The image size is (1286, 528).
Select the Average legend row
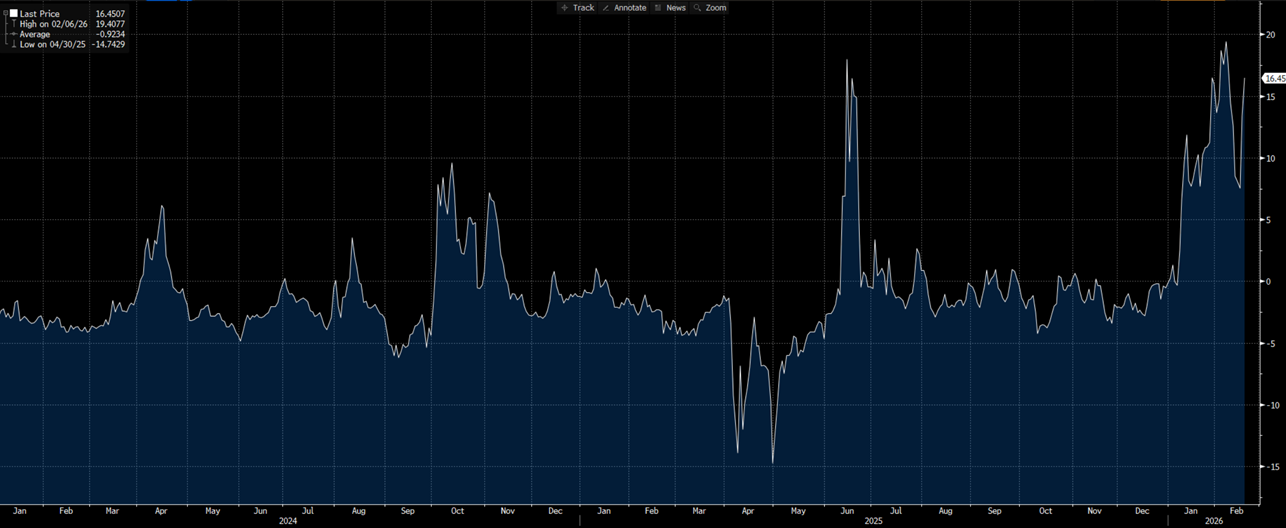(35, 34)
